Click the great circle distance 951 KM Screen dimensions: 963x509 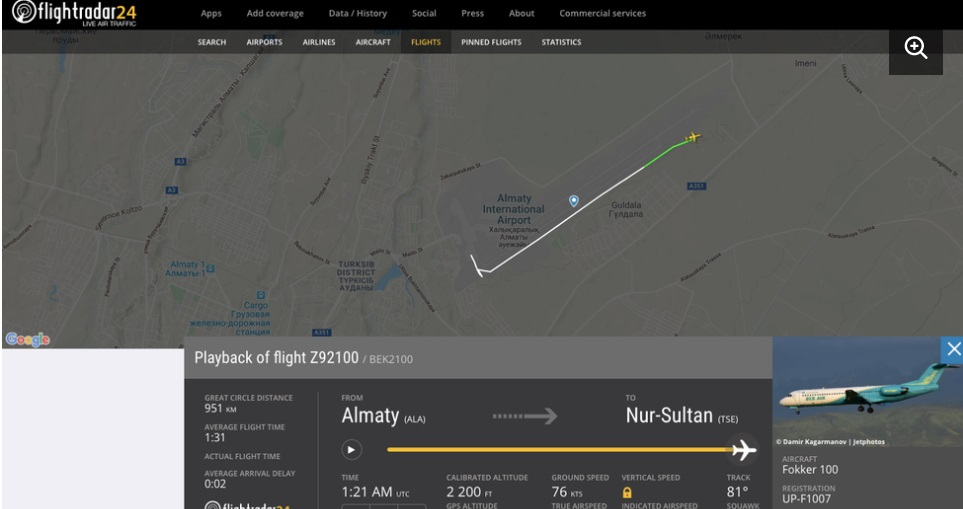(x=220, y=409)
